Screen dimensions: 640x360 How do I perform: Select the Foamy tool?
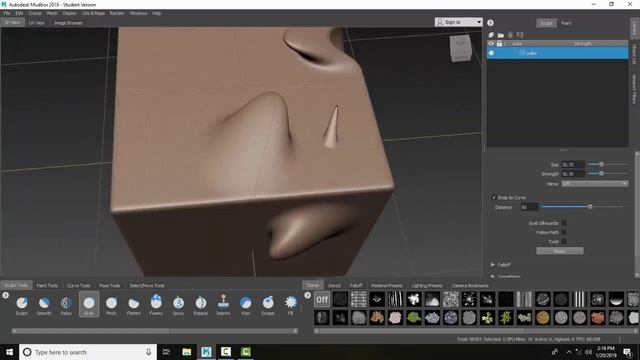point(156,305)
